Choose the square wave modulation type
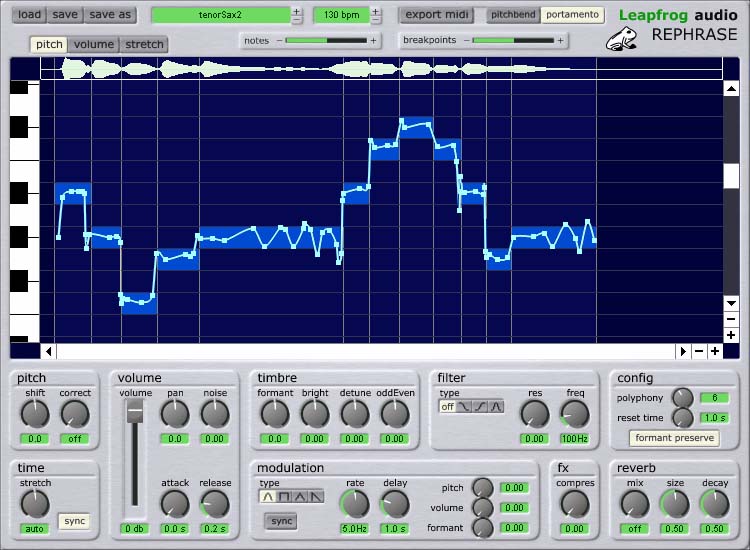The image size is (750, 550). click(x=284, y=496)
